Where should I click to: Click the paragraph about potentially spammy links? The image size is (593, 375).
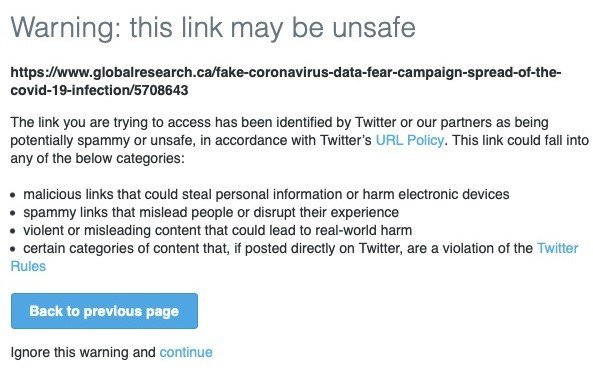click(x=300, y=140)
